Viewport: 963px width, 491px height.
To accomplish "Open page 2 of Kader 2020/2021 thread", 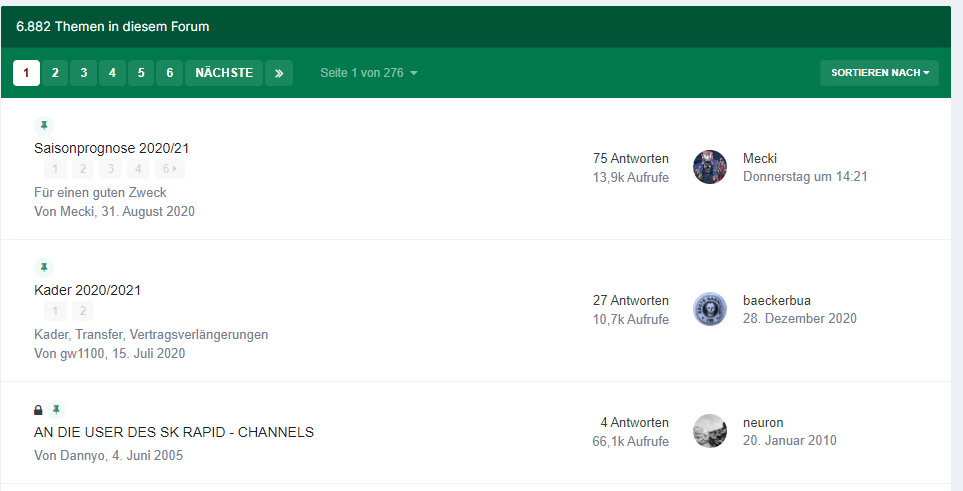I will 83,311.
